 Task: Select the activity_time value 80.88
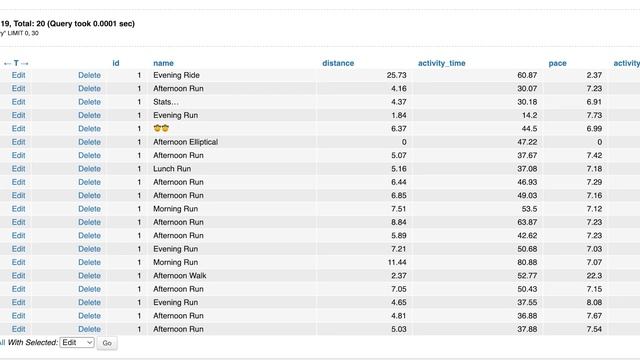[527, 262]
